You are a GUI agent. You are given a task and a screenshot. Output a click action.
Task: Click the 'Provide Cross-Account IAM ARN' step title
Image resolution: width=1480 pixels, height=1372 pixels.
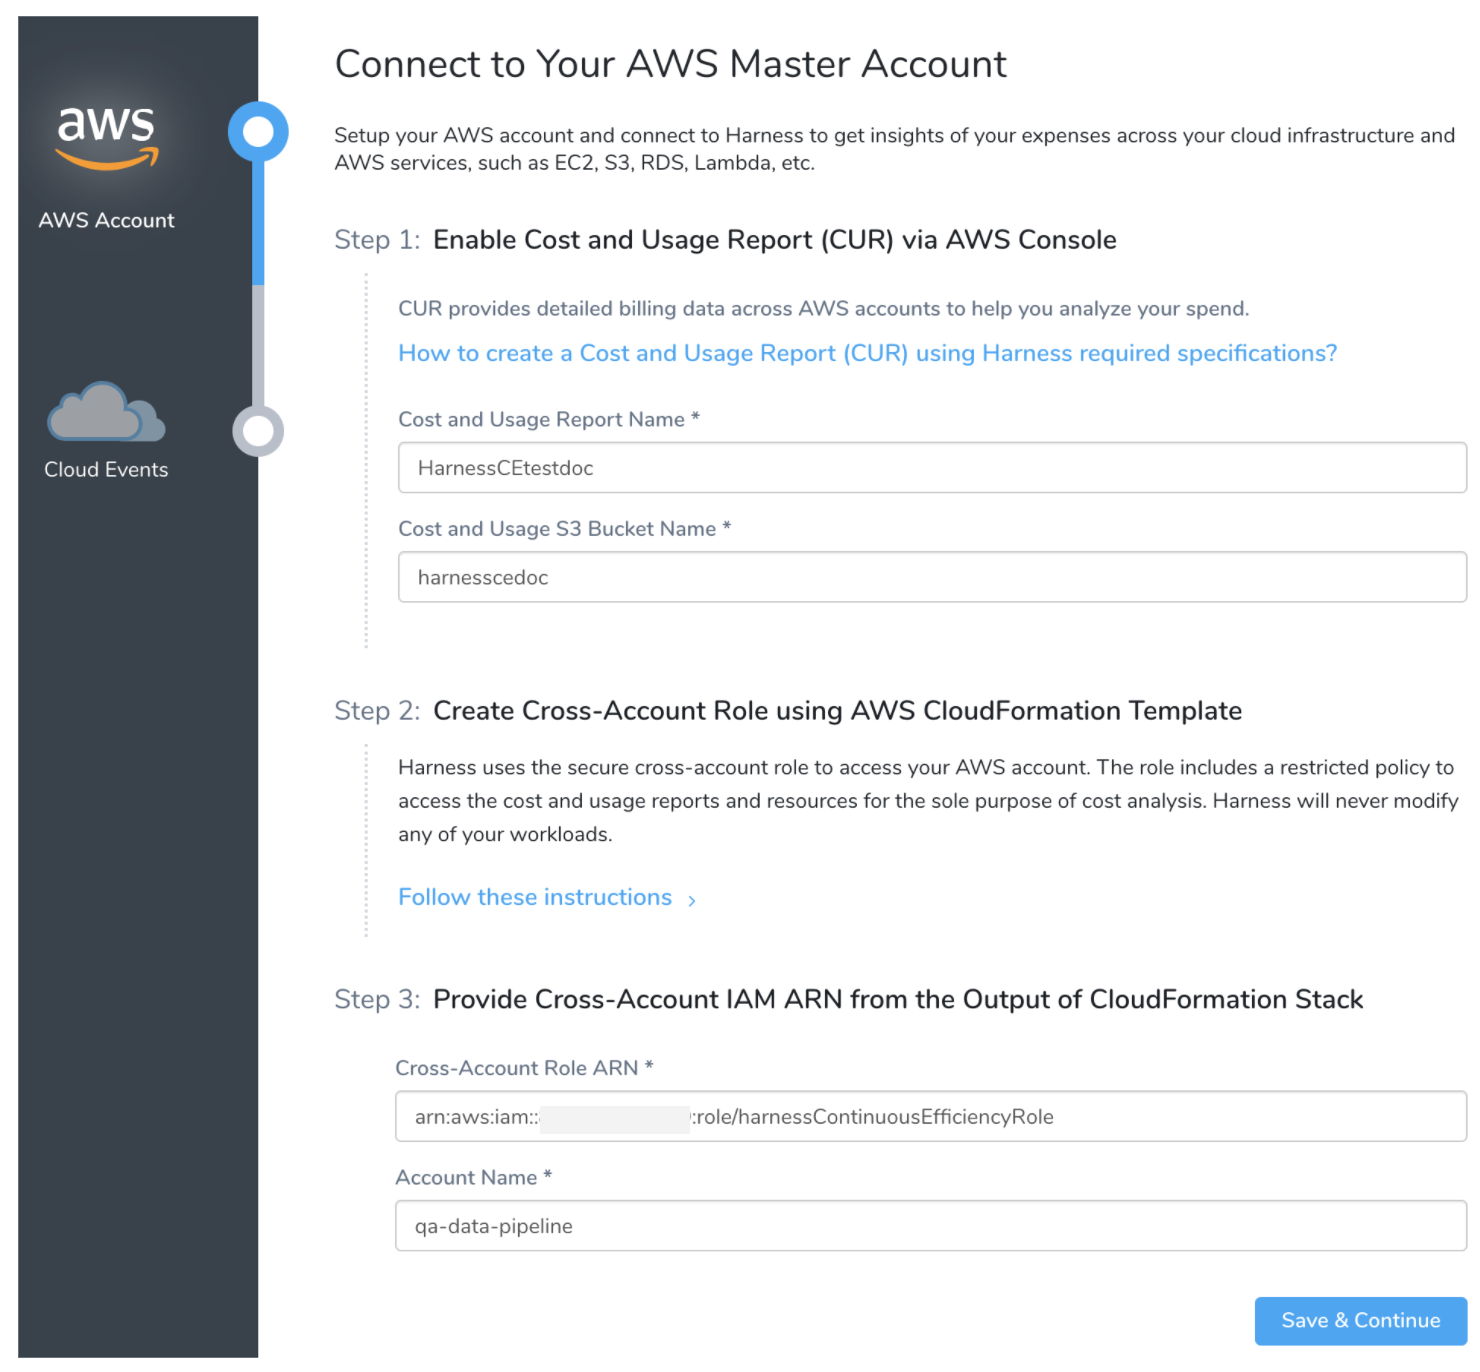898,1000
